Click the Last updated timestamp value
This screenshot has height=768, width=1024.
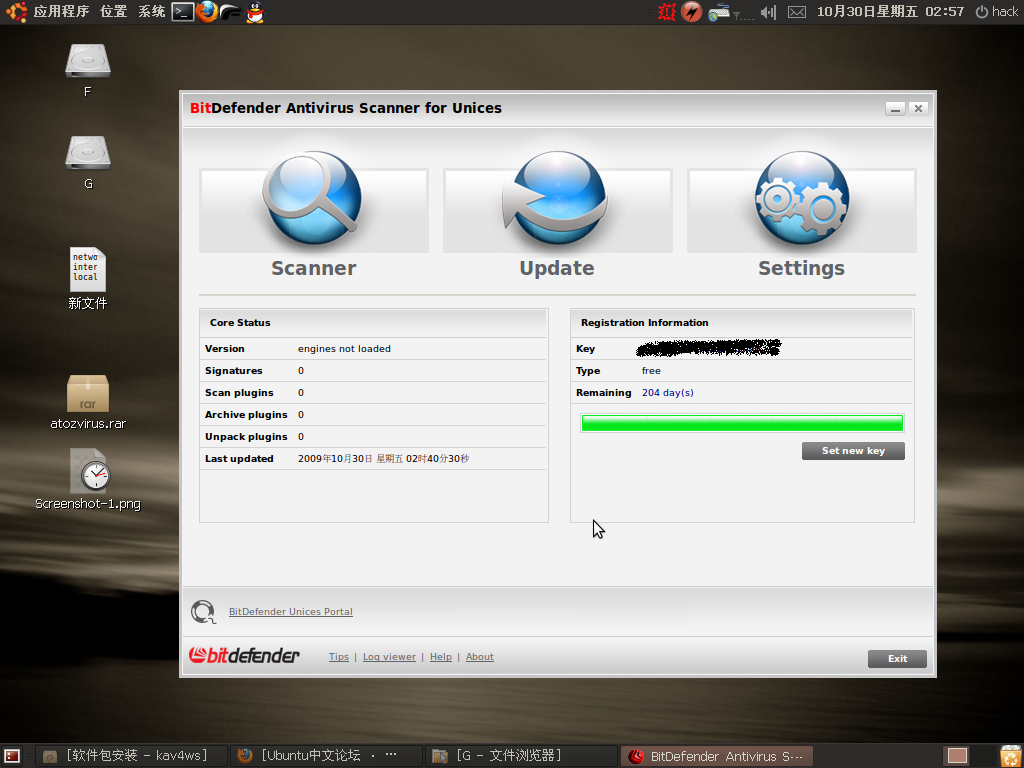383,458
